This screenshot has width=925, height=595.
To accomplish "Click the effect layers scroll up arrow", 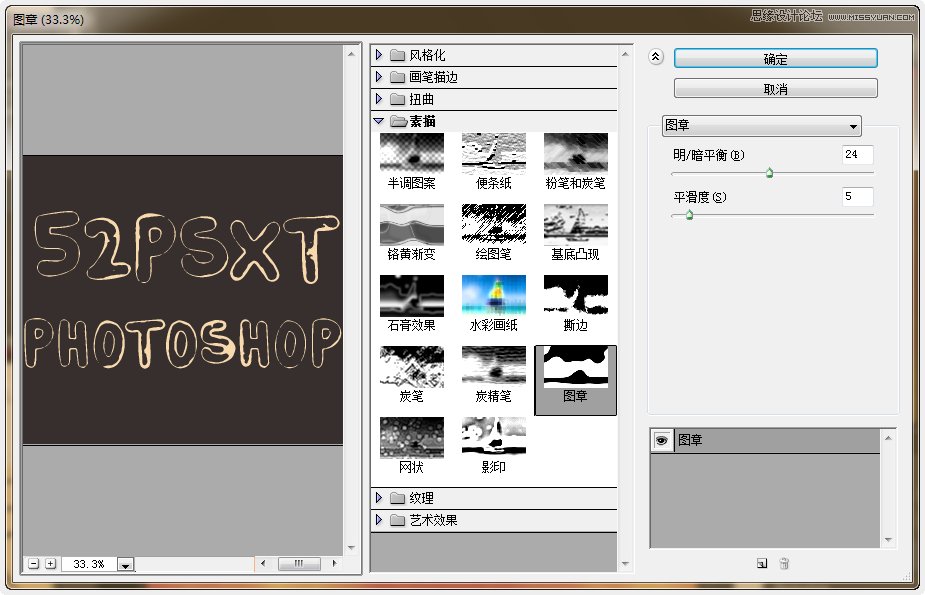I will (x=888, y=438).
